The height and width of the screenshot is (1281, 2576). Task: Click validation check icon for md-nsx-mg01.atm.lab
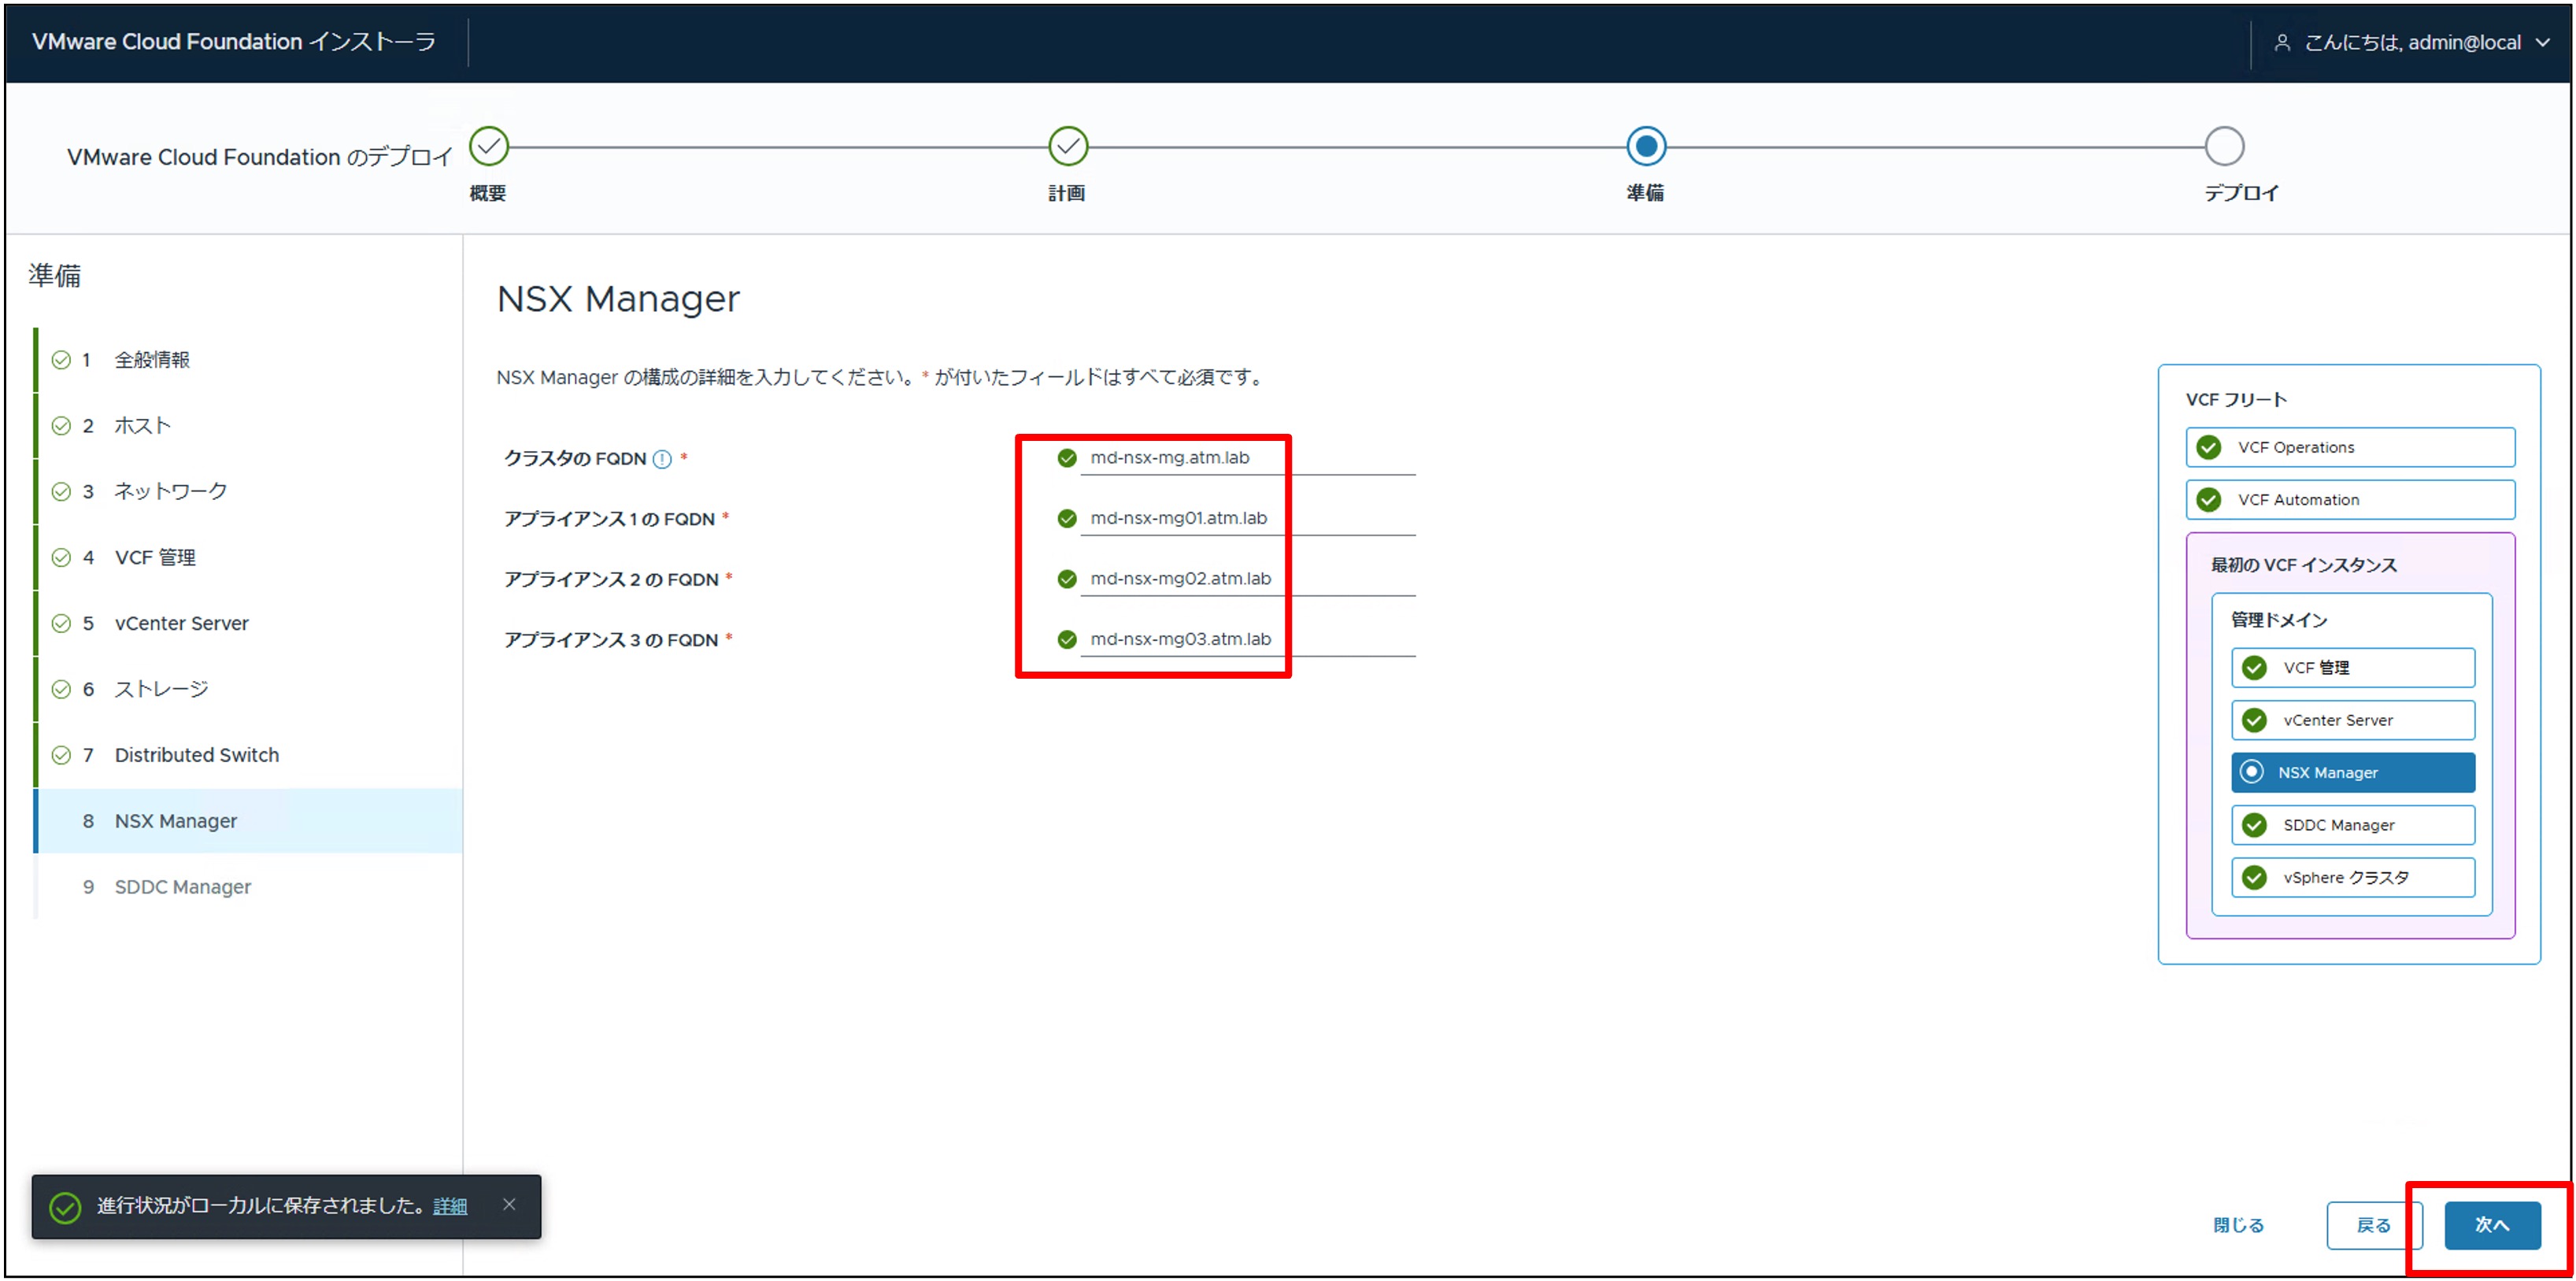tap(1067, 519)
